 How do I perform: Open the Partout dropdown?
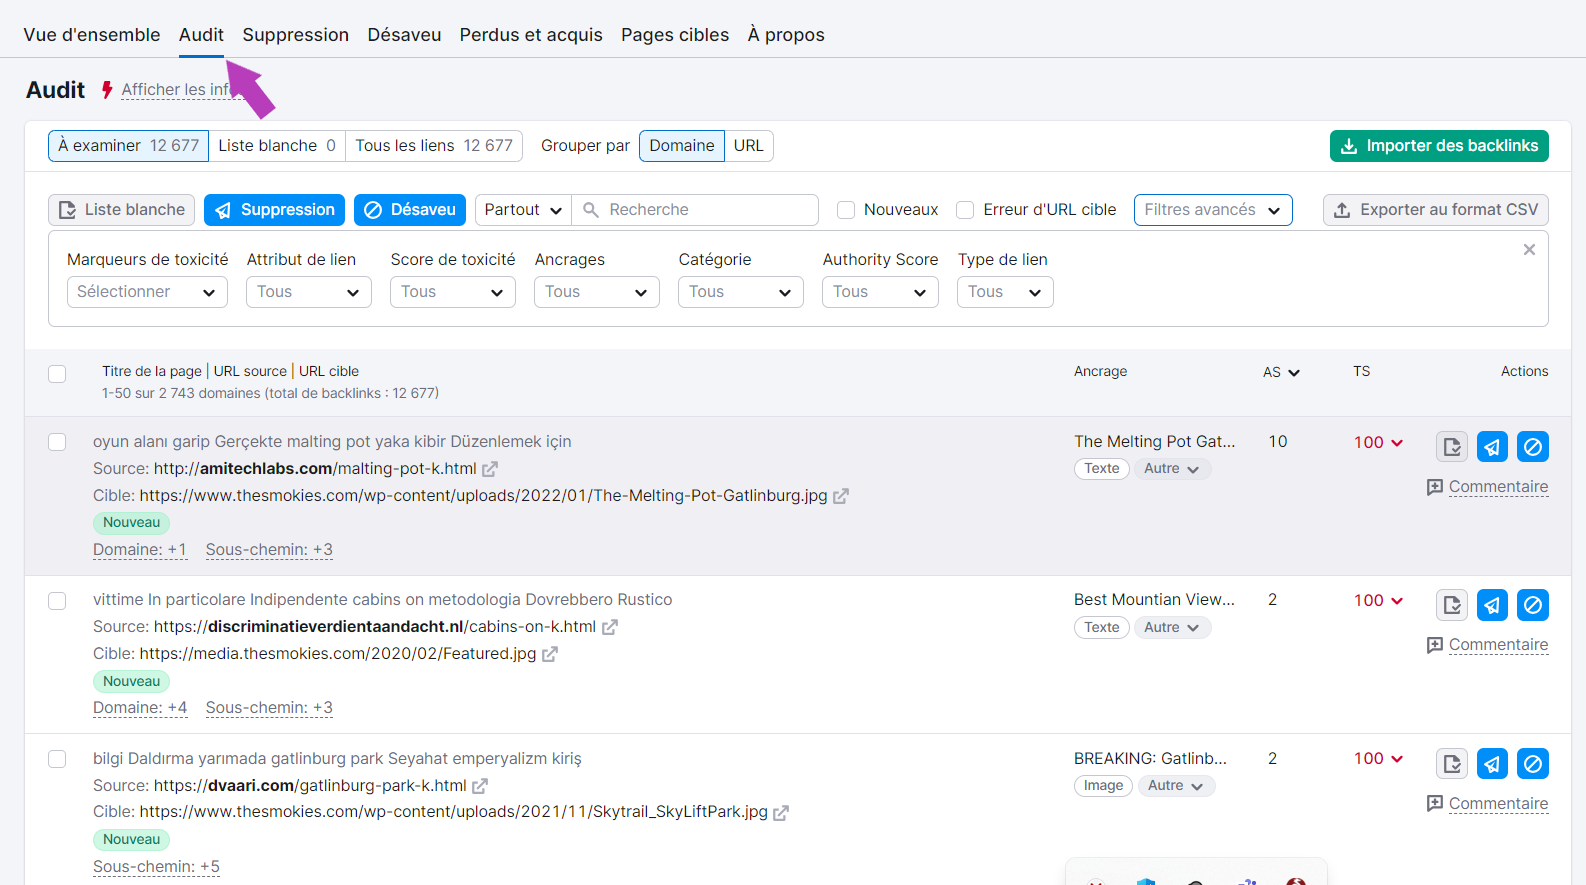(x=523, y=210)
